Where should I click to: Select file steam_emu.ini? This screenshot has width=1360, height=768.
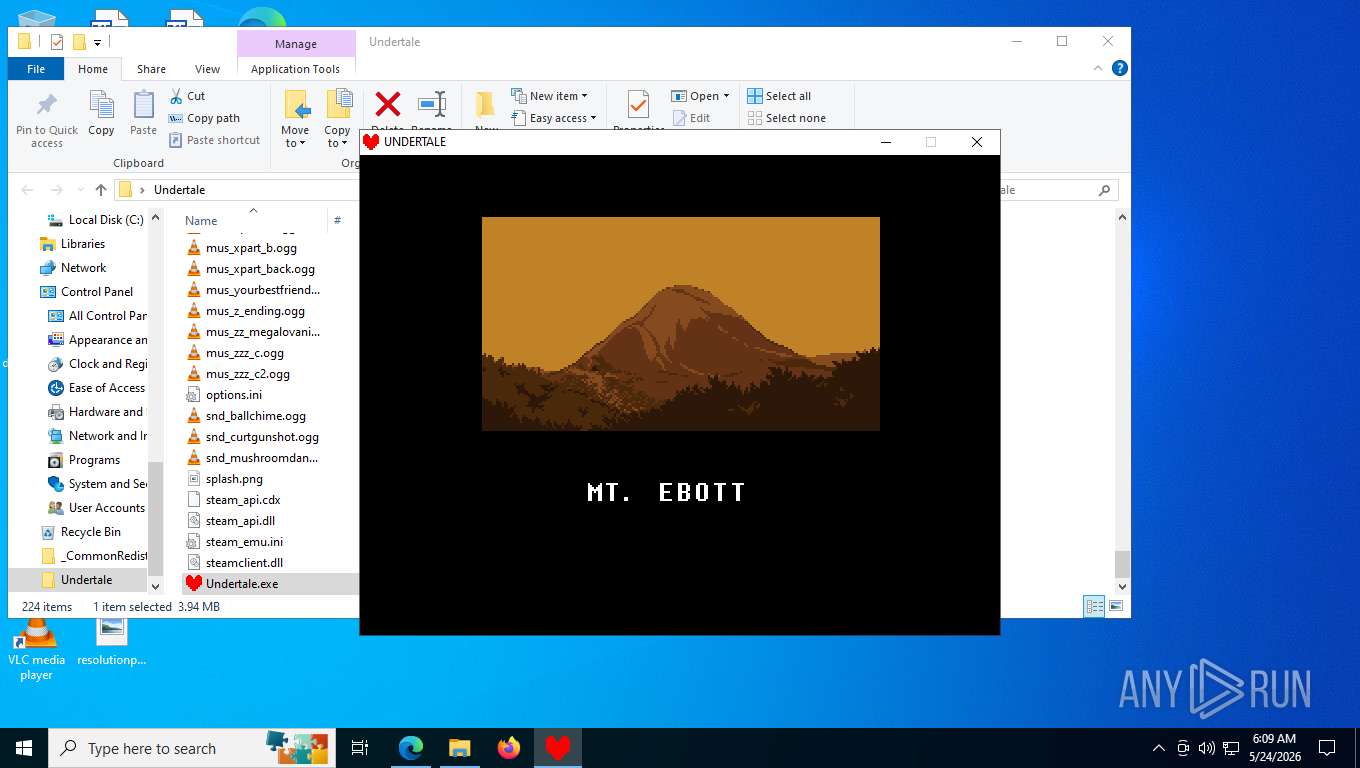click(x=234, y=542)
